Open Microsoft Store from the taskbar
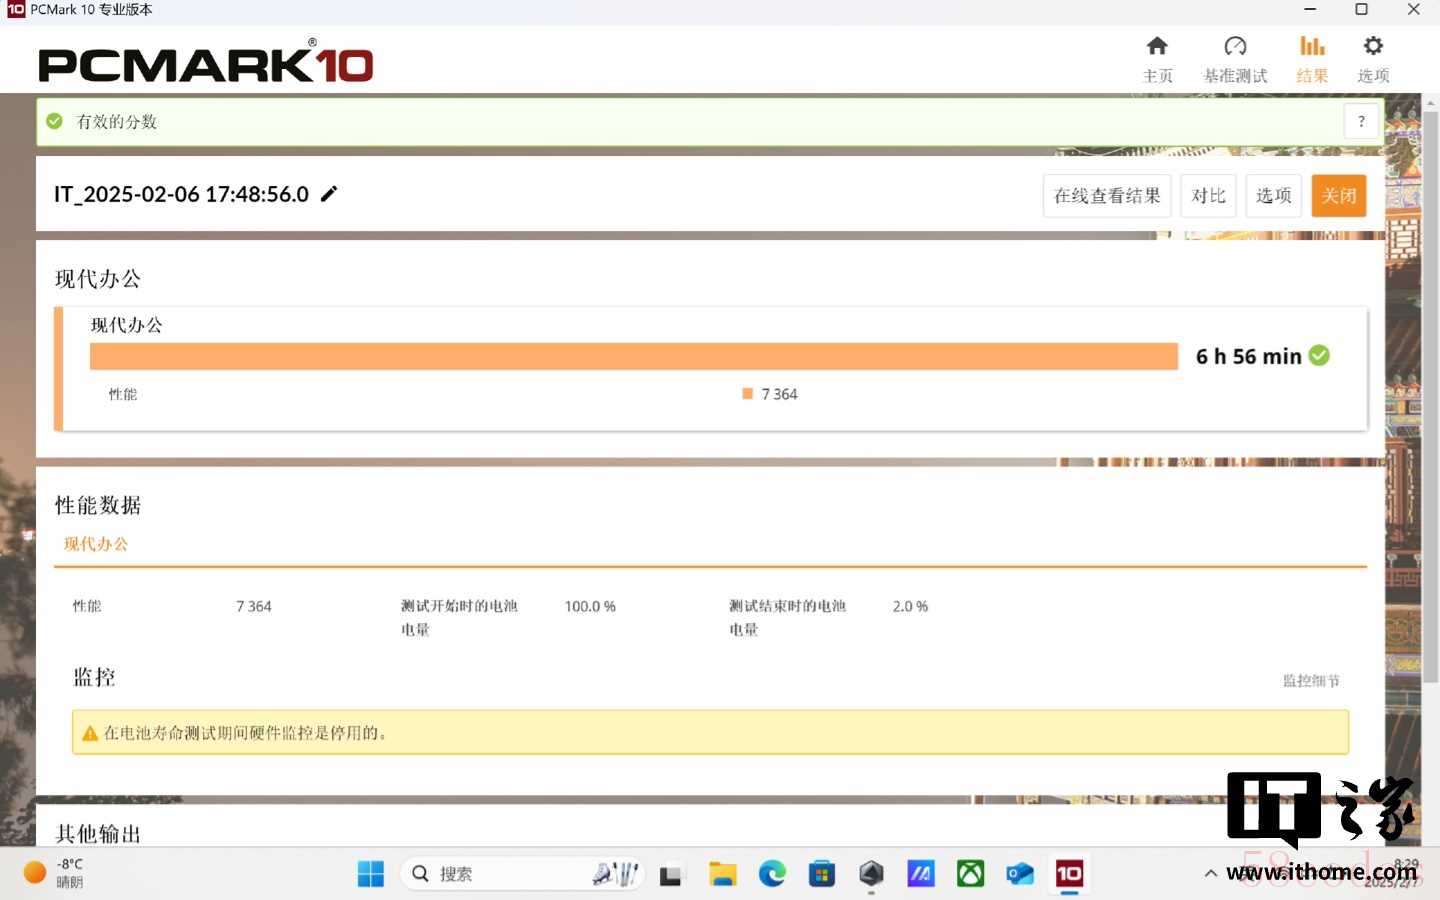The image size is (1440, 900). [822, 874]
